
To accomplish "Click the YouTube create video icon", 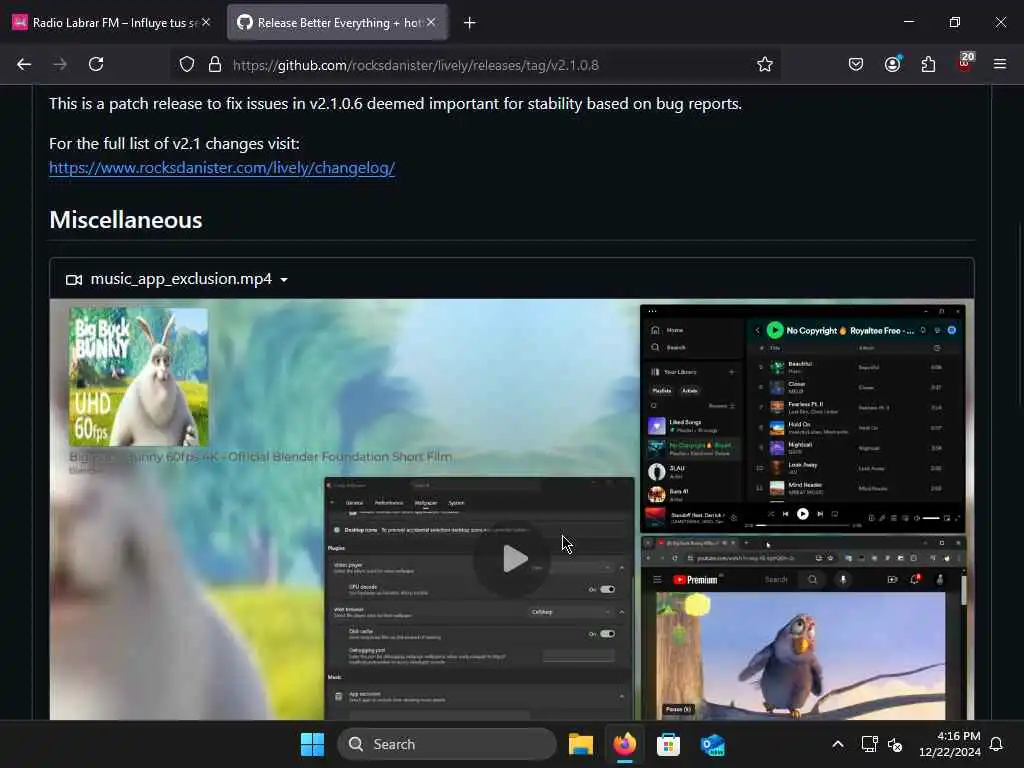I will click(x=892, y=579).
